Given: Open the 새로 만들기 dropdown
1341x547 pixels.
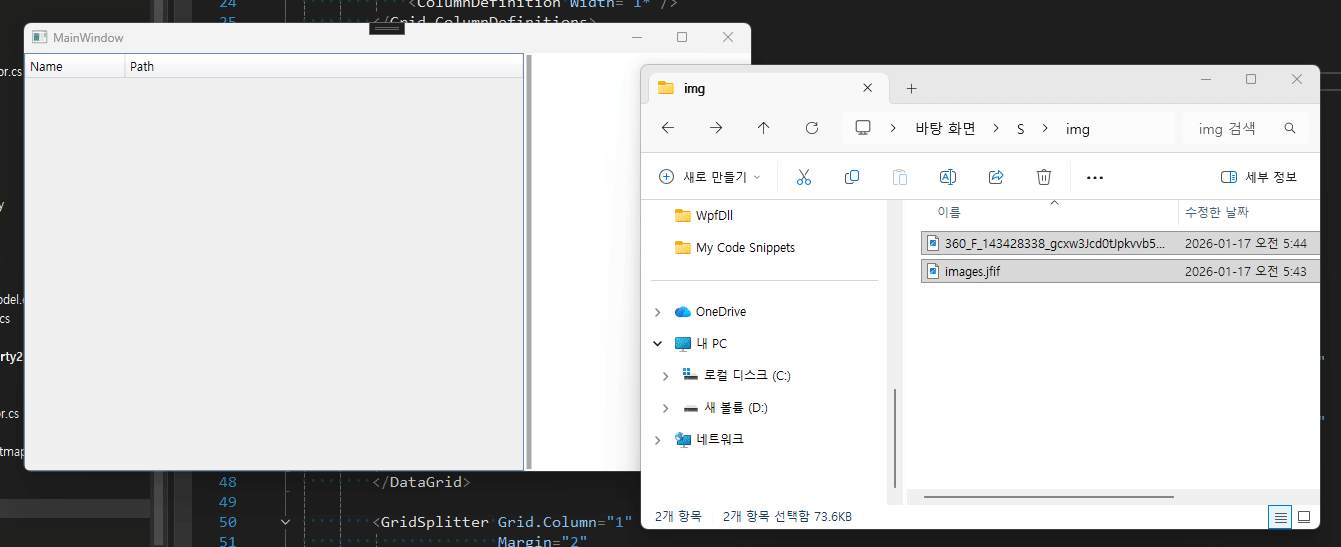Looking at the screenshot, I should coord(710,177).
